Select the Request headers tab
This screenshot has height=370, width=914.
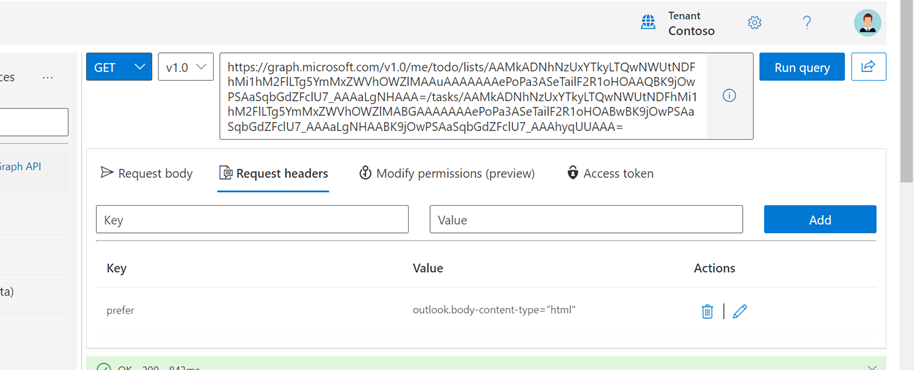273,173
